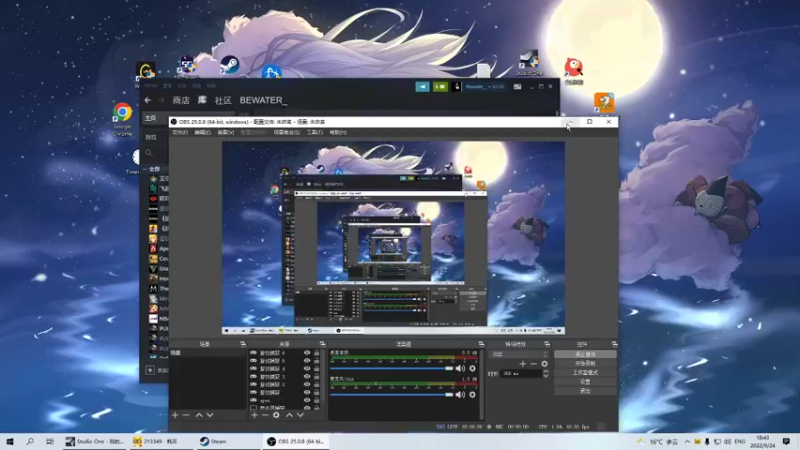Image resolution: width=800 pixels, height=450 pixels.
Task: Click Steam broadcast teal icon
Action: (x=422, y=87)
